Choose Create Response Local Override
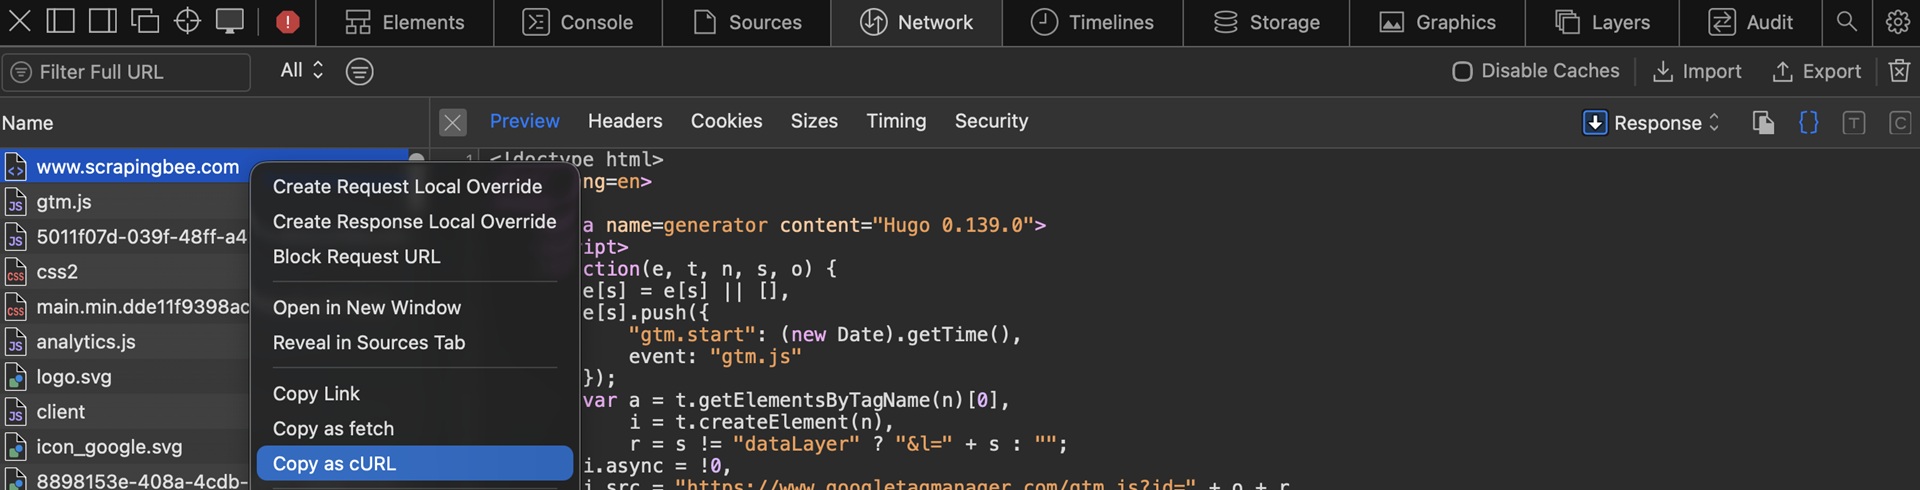The width and height of the screenshot is (1920, 490). point(414,222)
